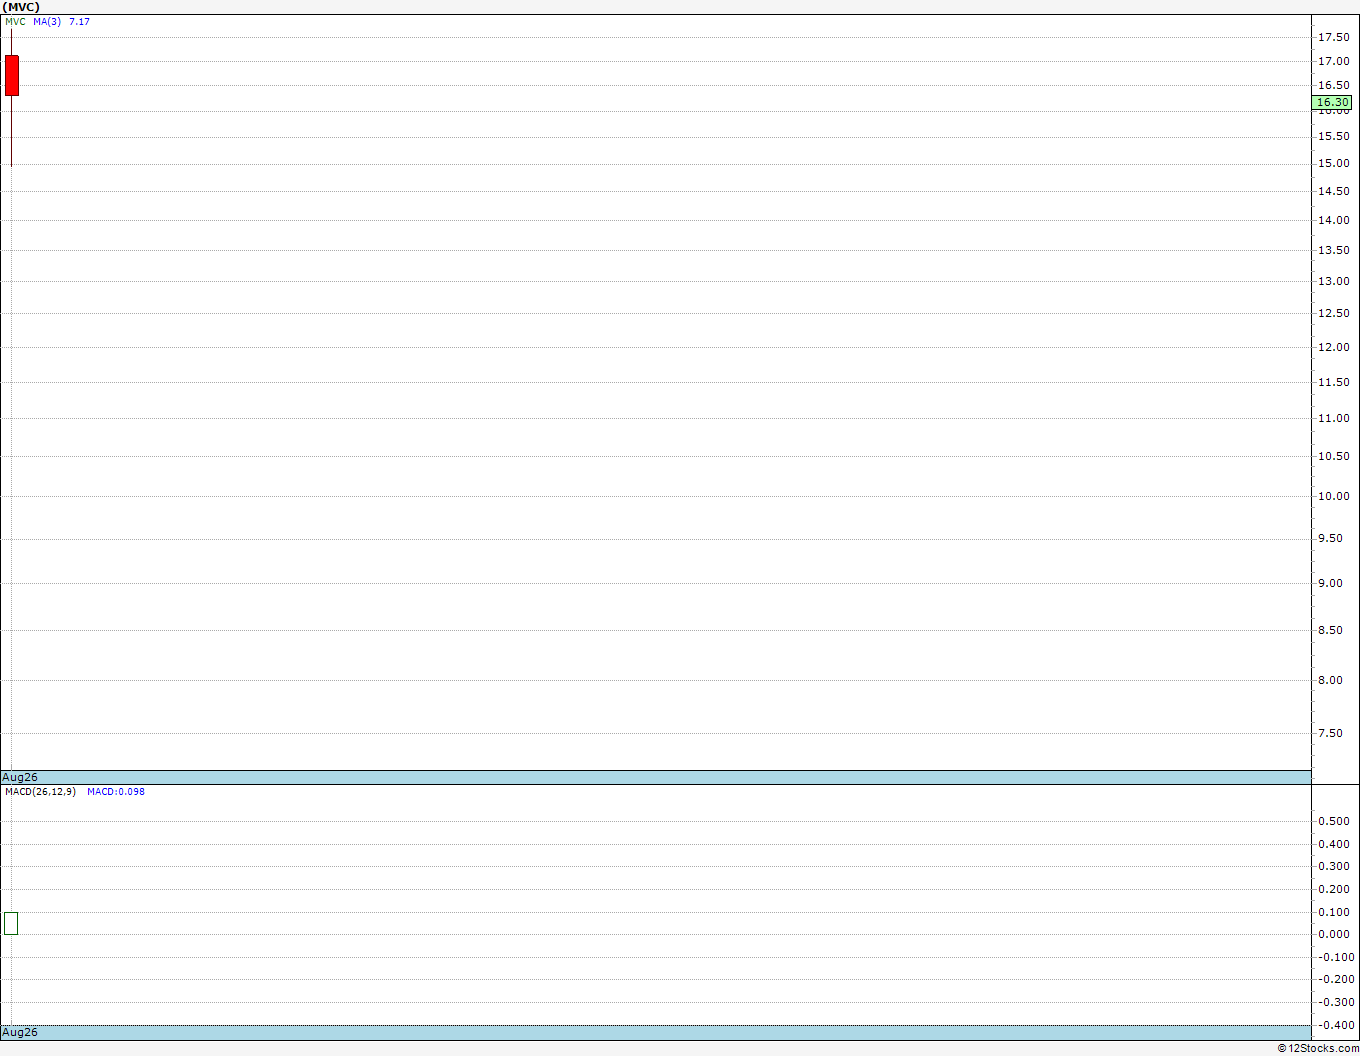Open the 12Stocks.com copyright link
The width and height of the screenshot is (1360, 1056).
coord(1318,1048)
